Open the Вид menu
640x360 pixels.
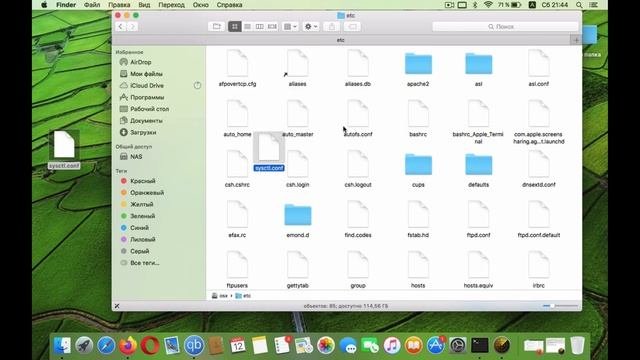[x=144, y=5]
